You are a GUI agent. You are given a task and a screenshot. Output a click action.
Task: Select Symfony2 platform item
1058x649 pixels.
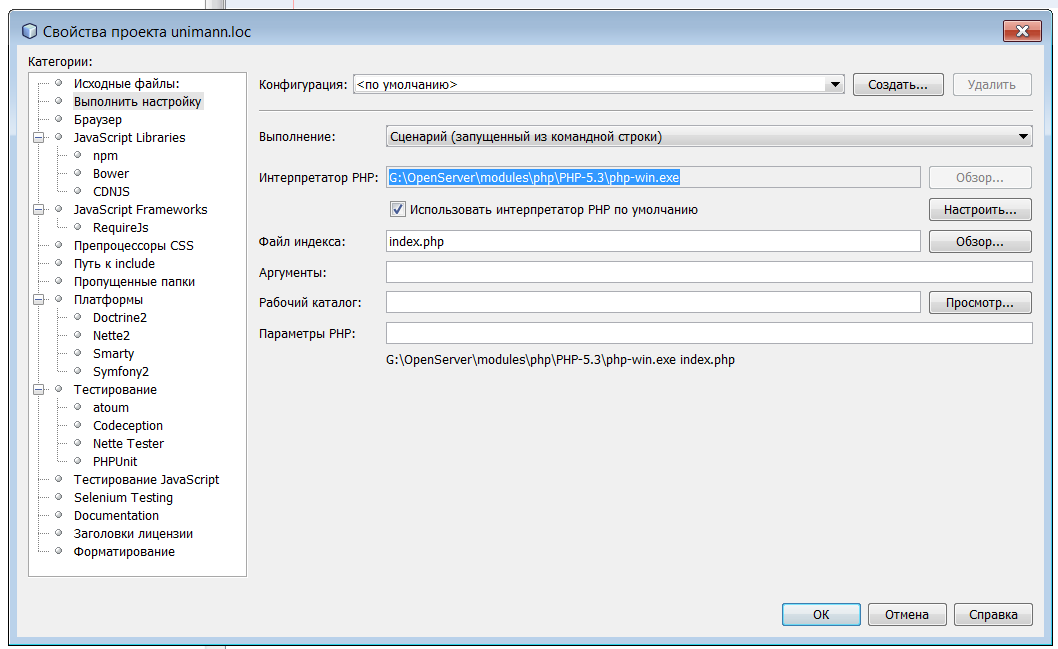(x=120, y=372)
